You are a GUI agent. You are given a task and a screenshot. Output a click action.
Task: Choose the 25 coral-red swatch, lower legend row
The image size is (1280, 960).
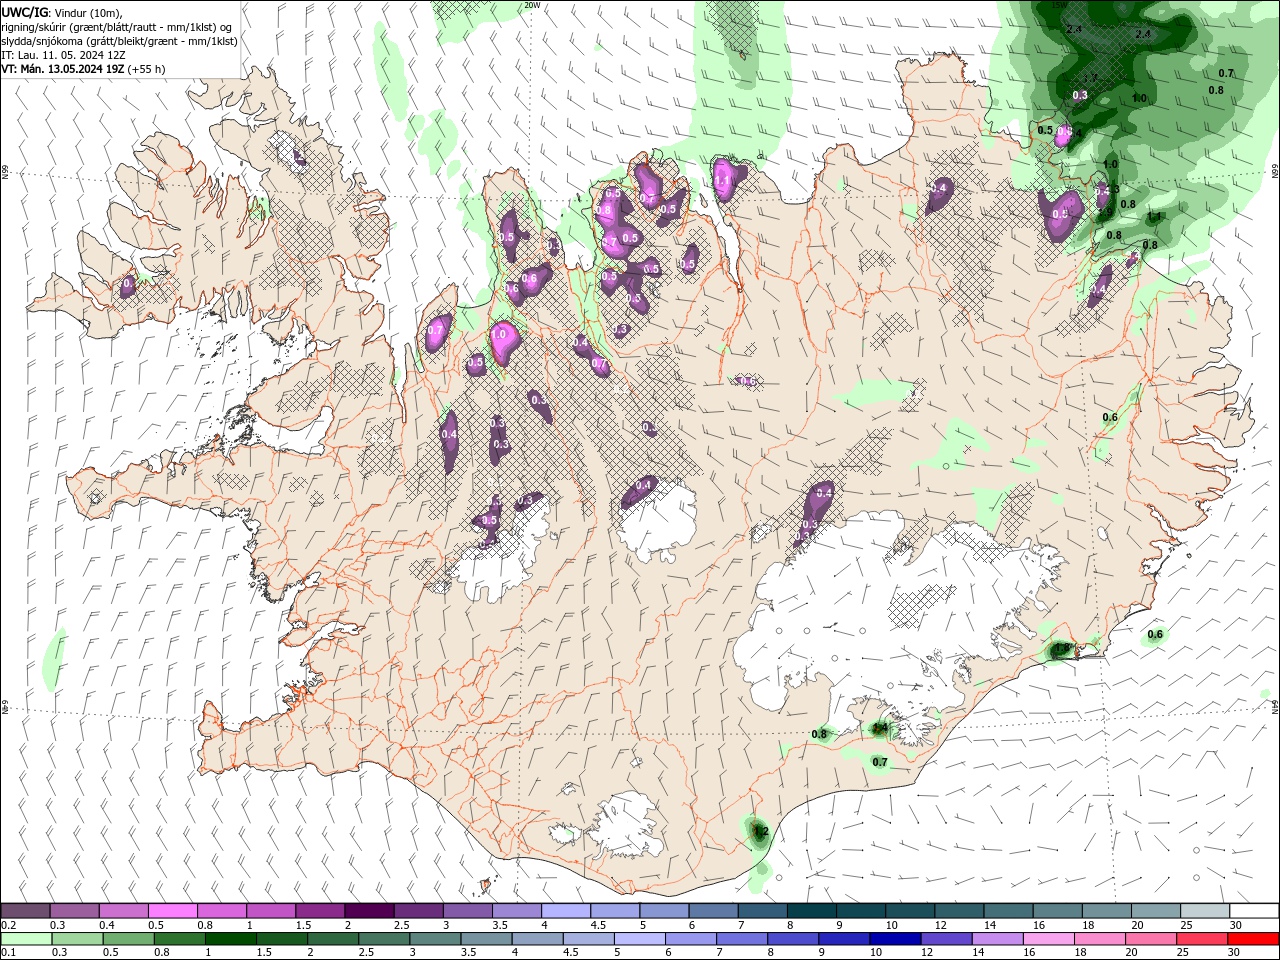[1202, 939]
